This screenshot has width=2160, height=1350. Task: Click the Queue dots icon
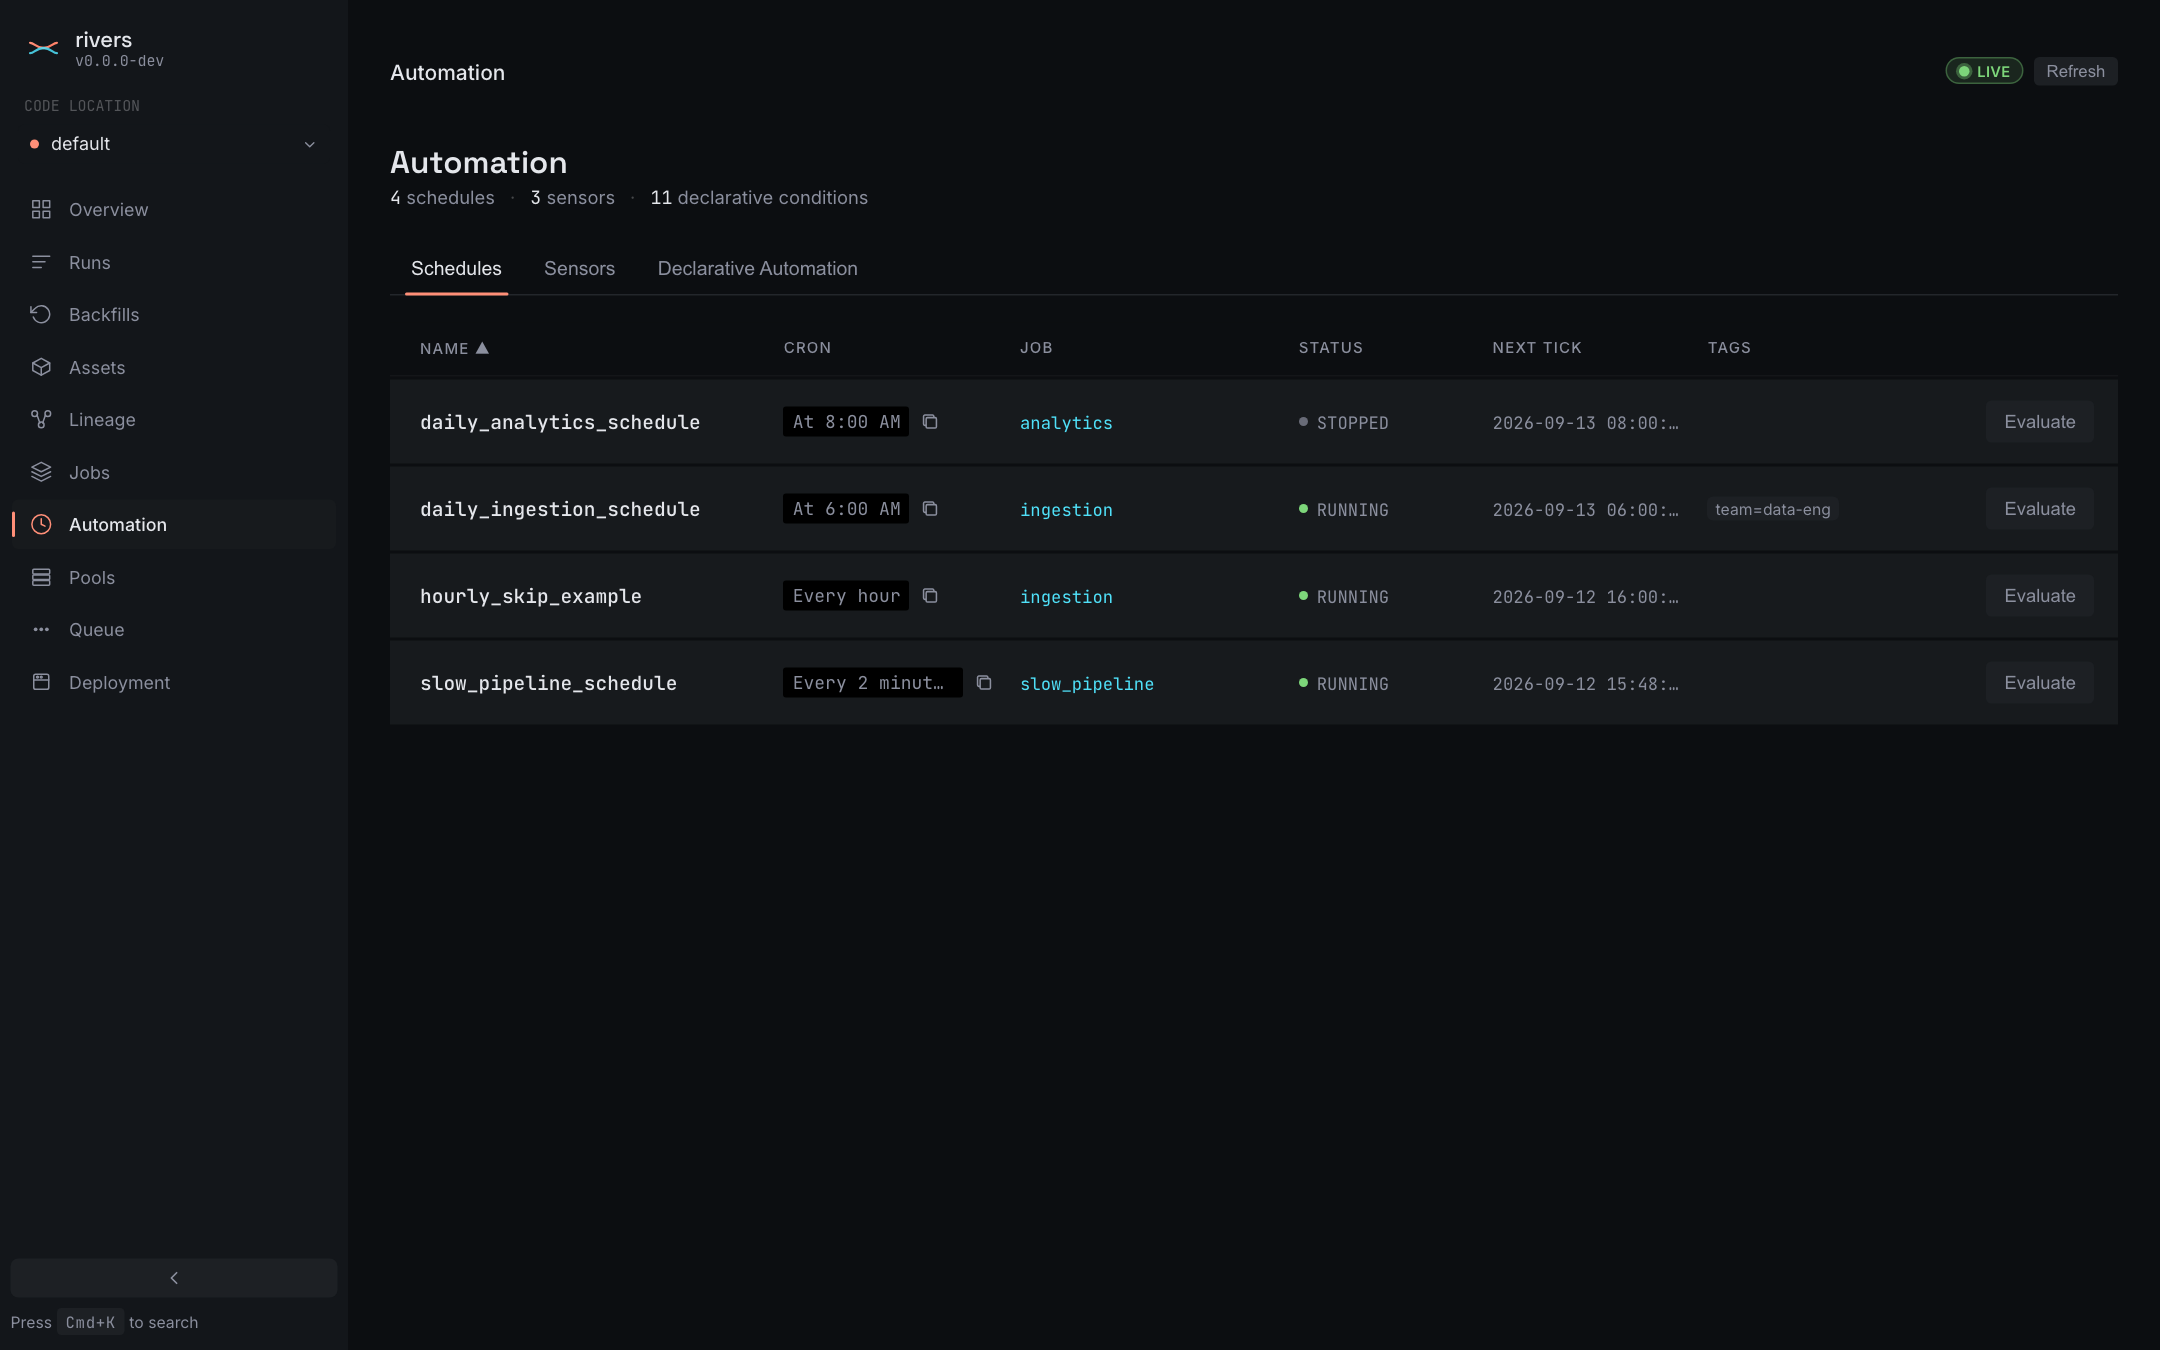41,629
